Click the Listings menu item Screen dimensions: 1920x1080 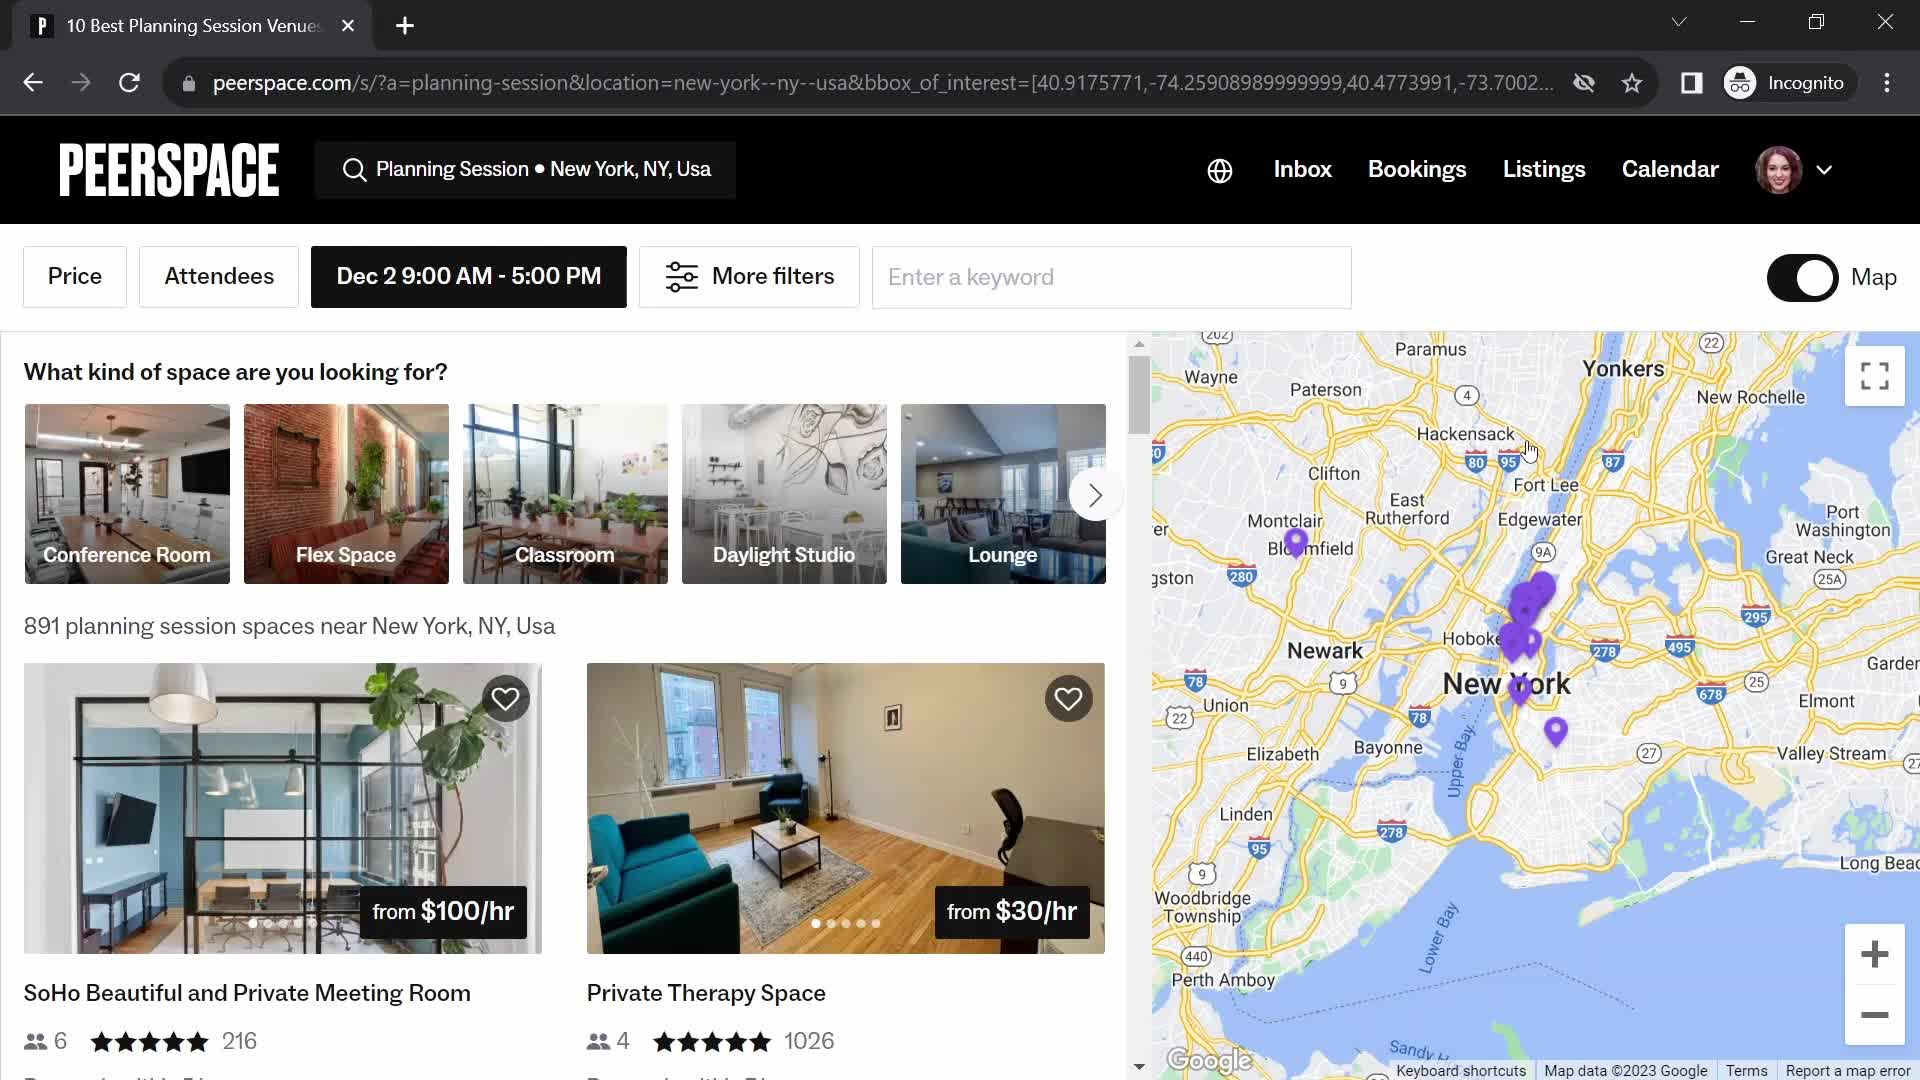pyautogui.click(x=1544, y=169)
